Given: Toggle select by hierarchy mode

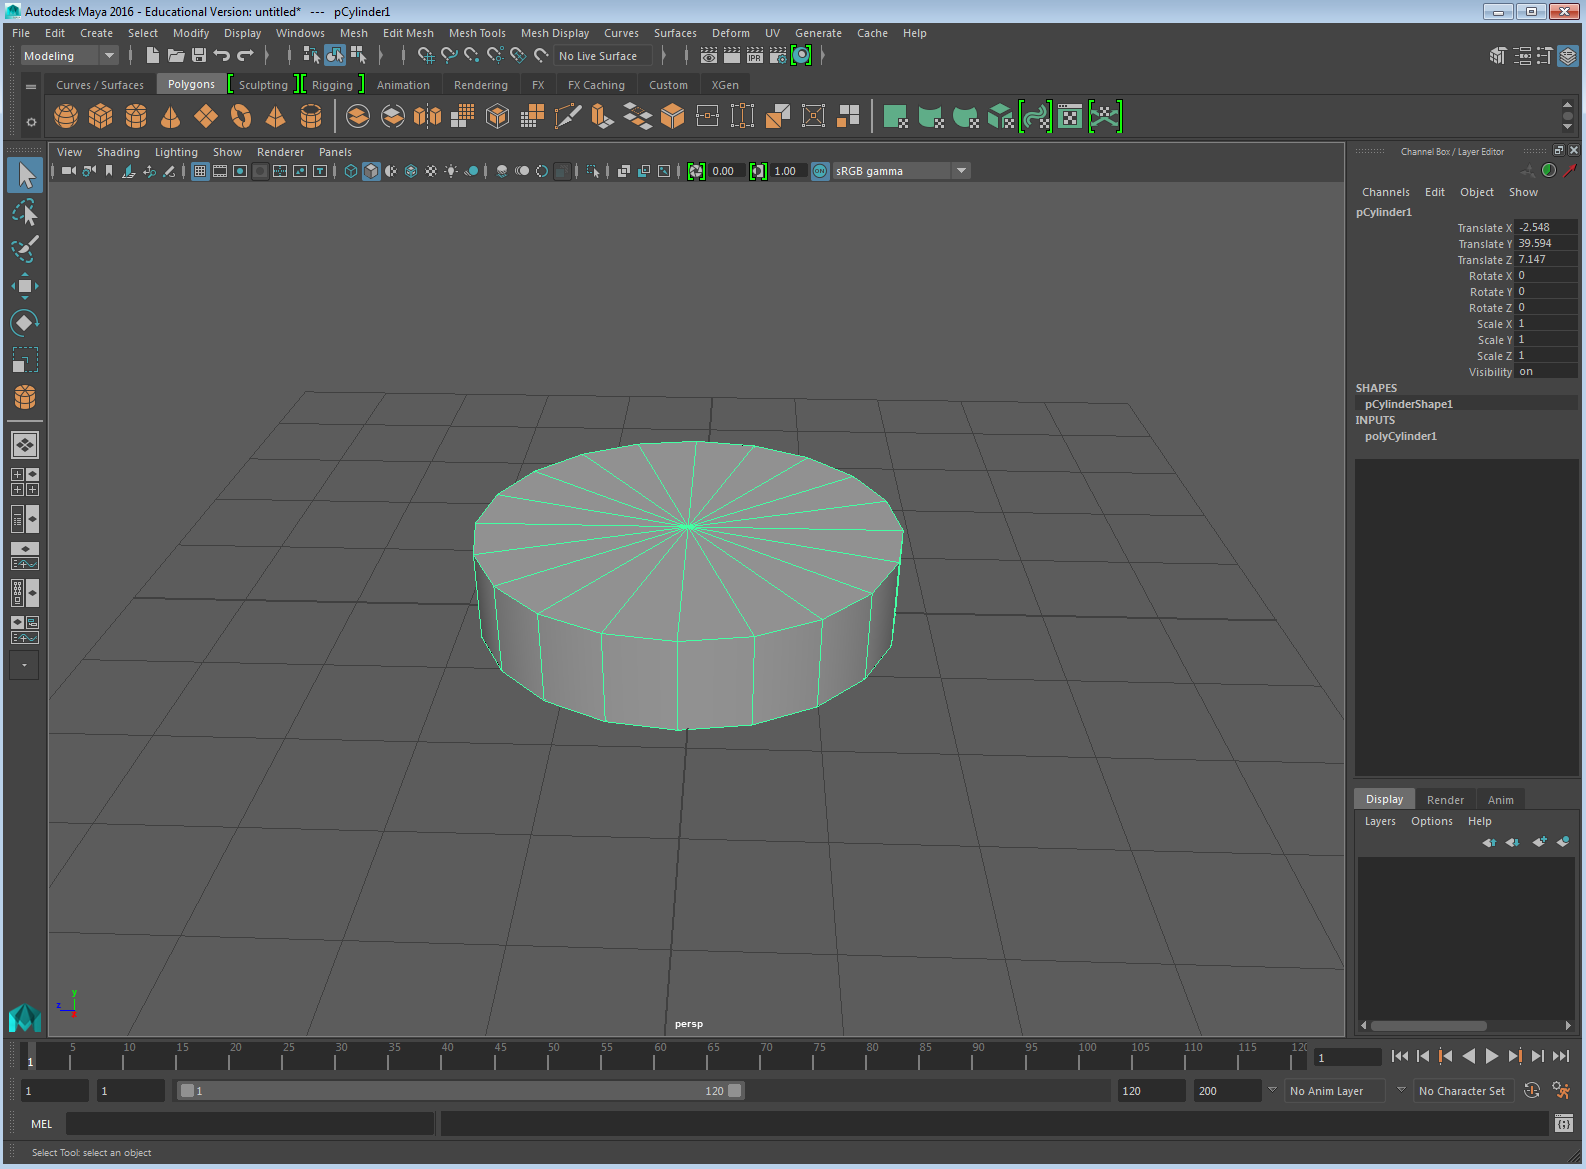Looking at the screenshot, I should 312,56.
